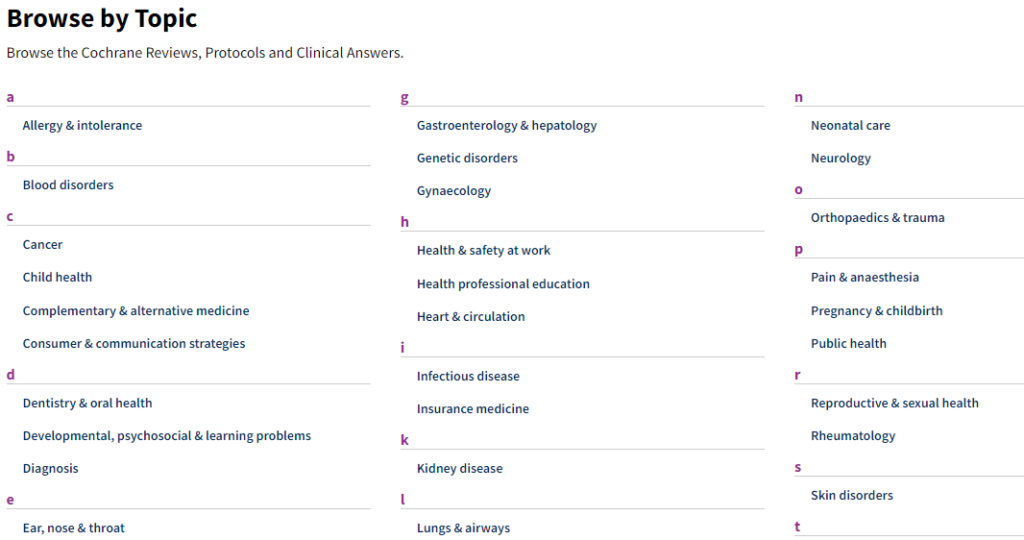Select the Pregnancy & childbirth topic
Image resolution: width=1024 pixels, height=540 pixels.
pos(877,311)
